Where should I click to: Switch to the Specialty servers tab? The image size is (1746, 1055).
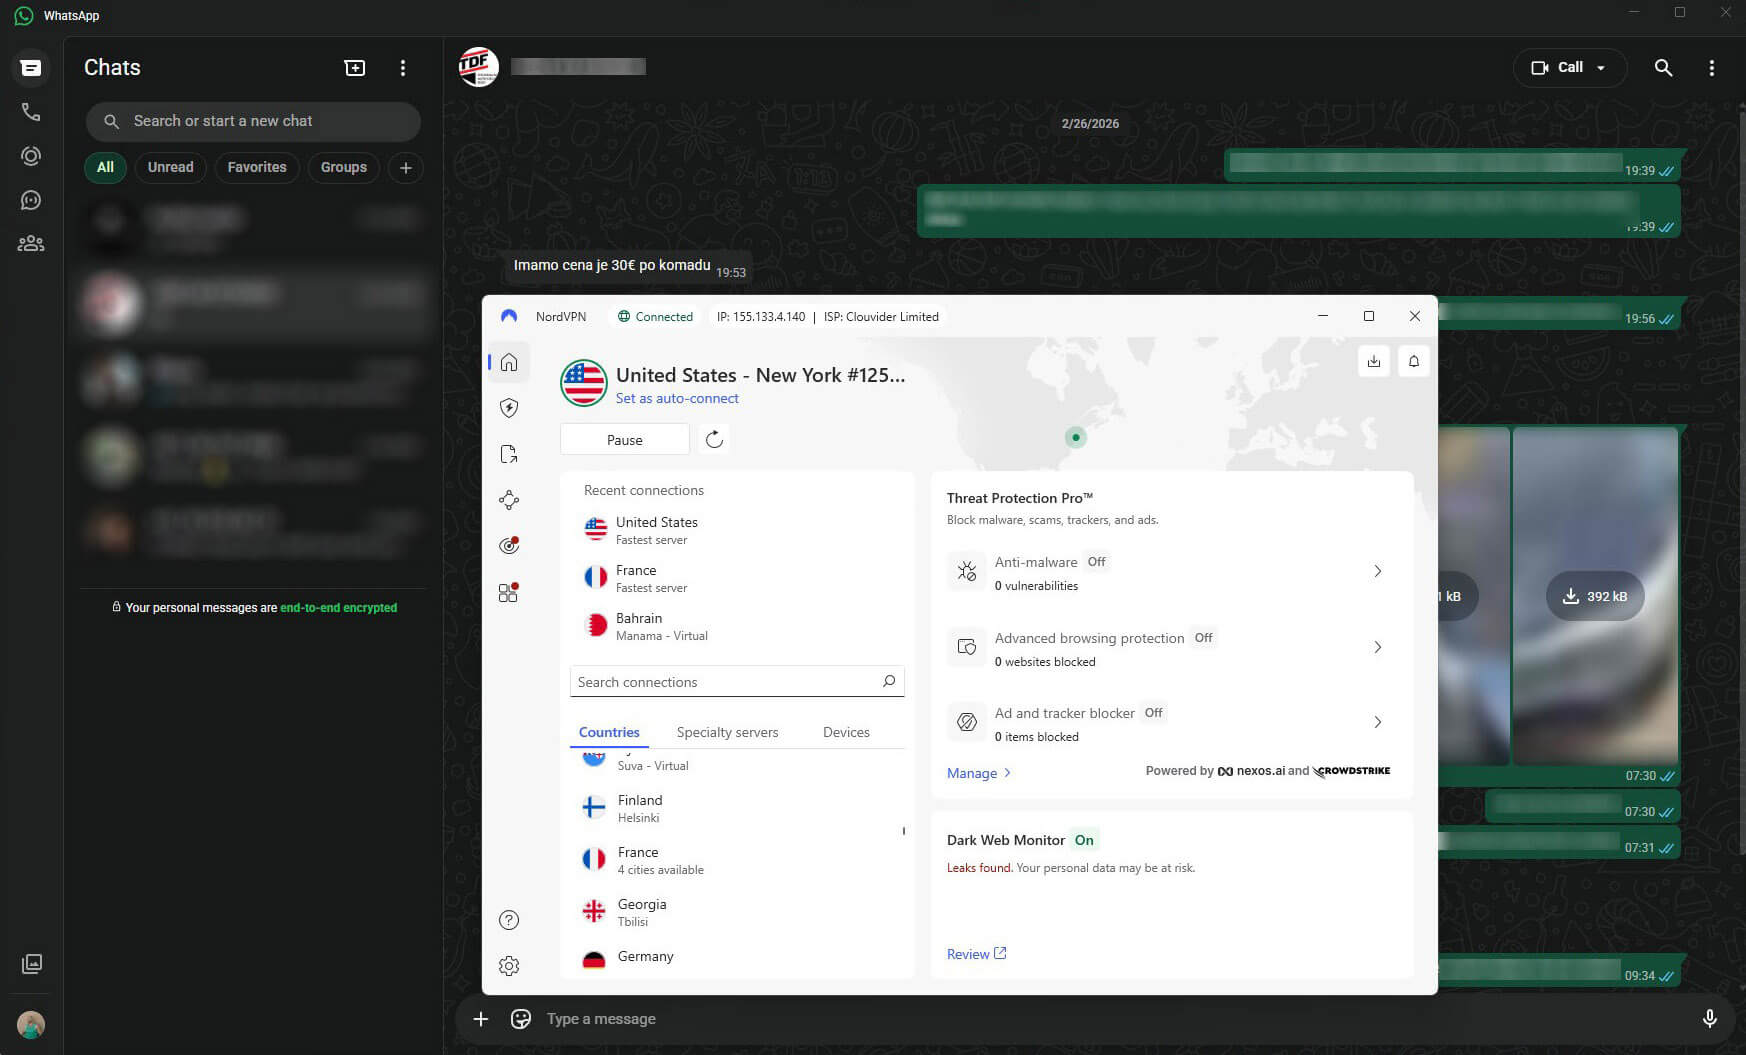pyautogui.click(x=727, y=732)
